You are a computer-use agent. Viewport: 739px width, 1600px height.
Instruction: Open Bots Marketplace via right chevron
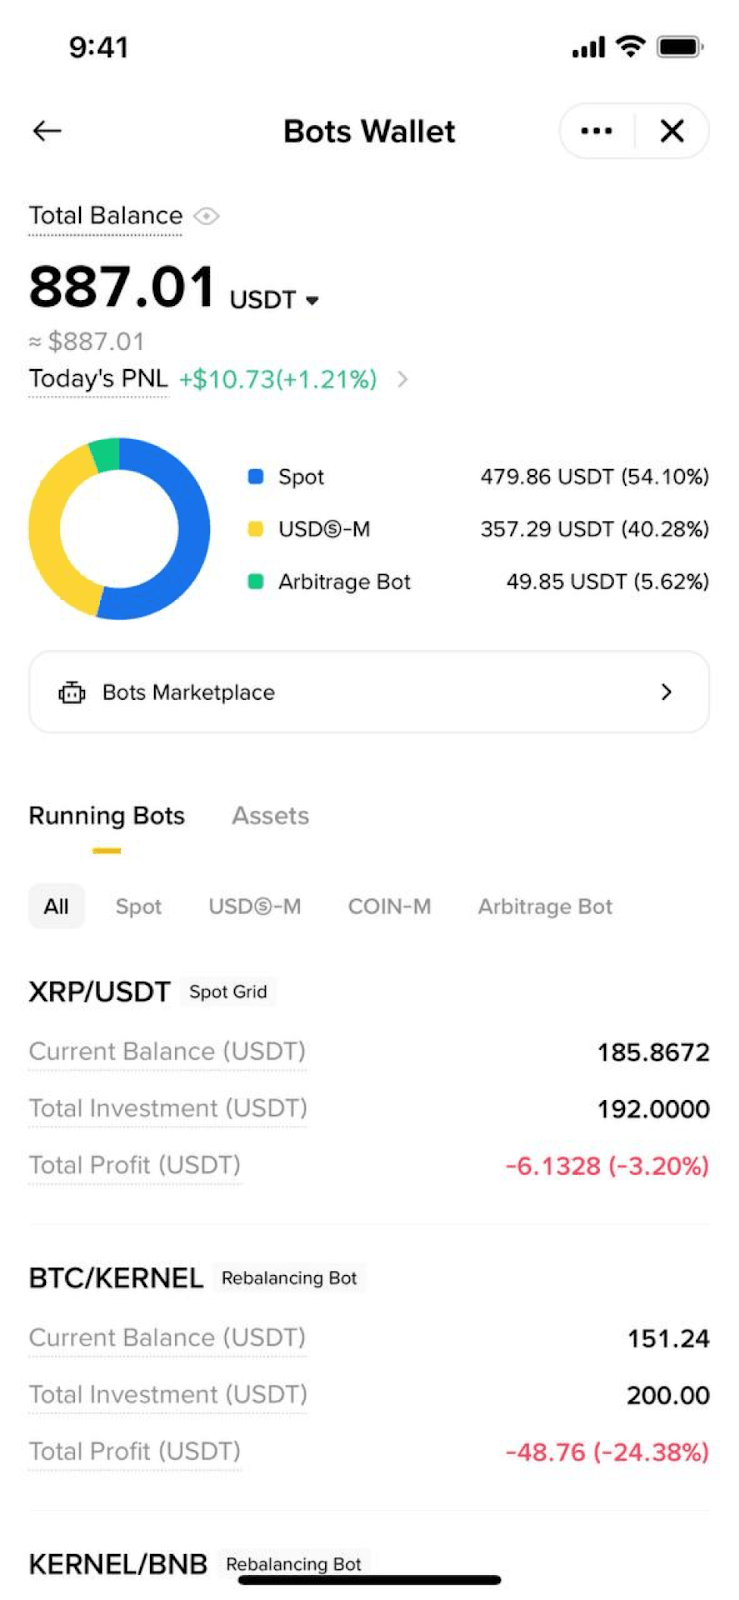666,692
